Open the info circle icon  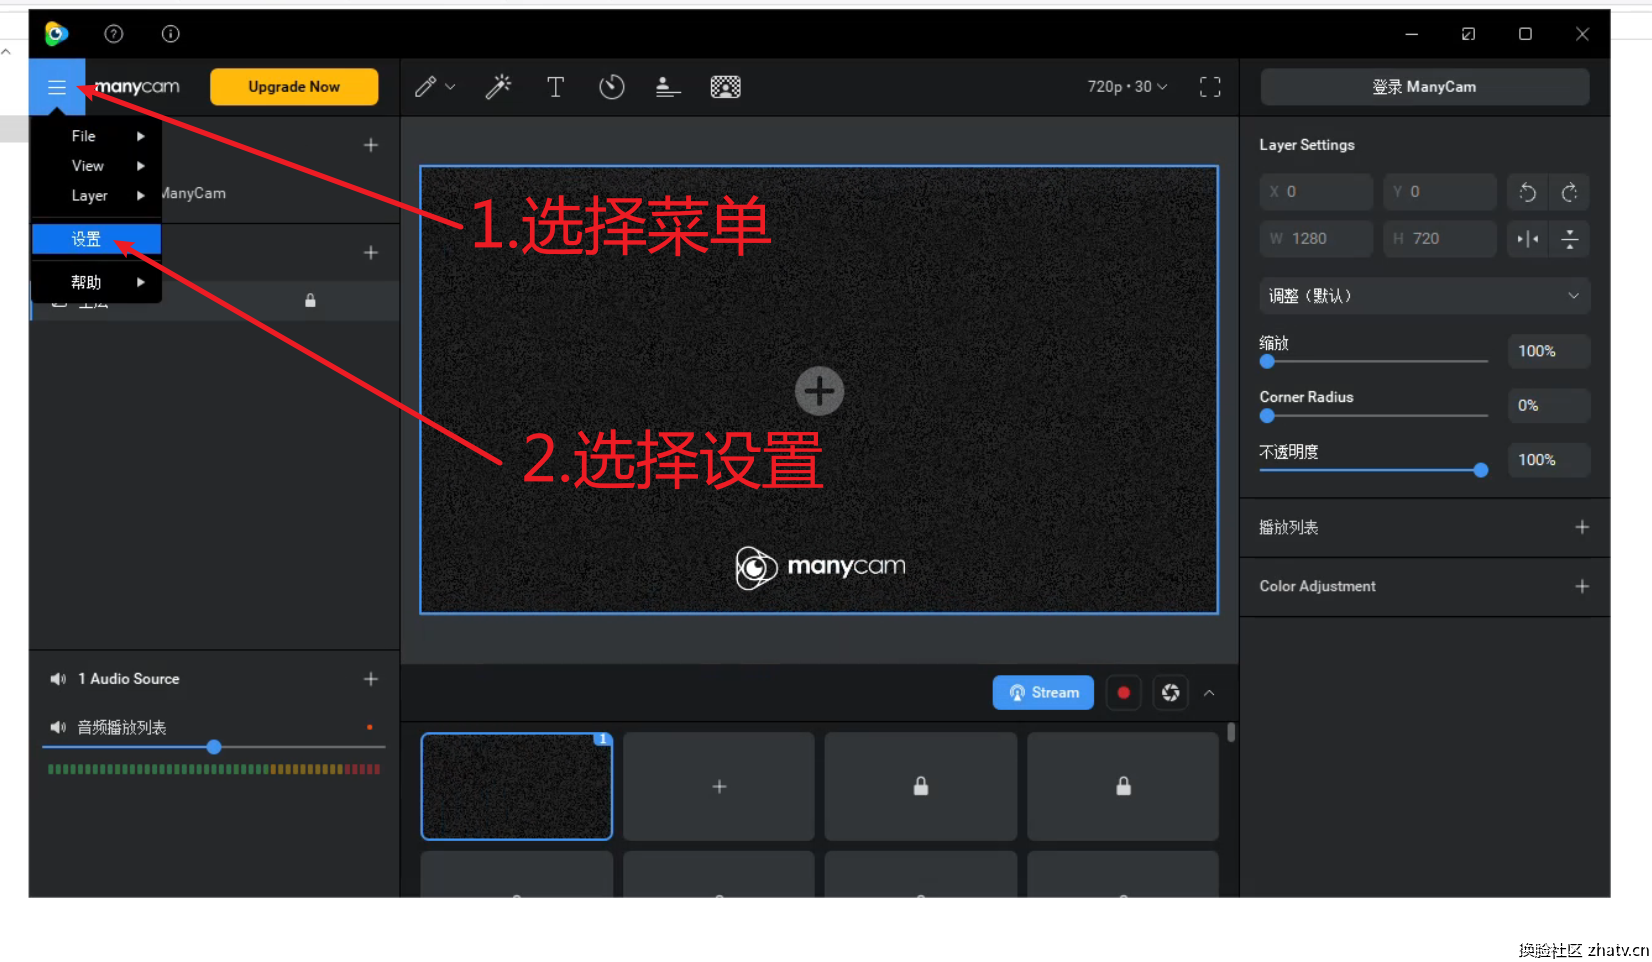pos(171,34)
